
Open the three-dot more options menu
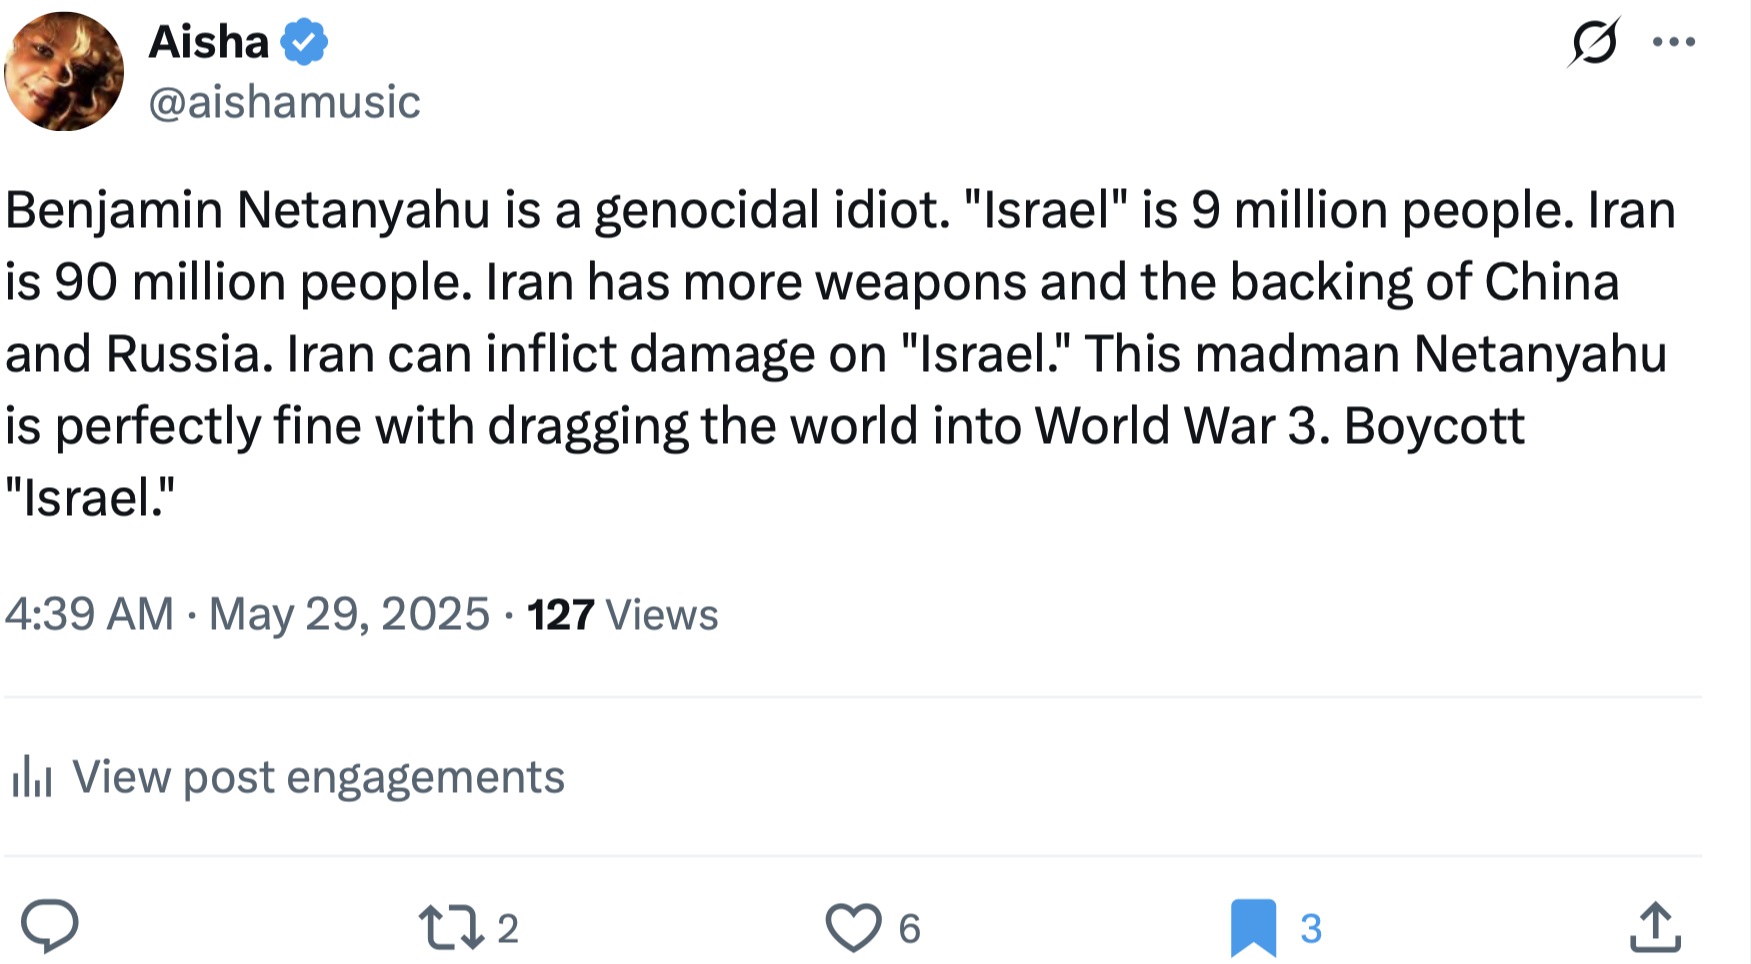click(x=1673, y=42)
